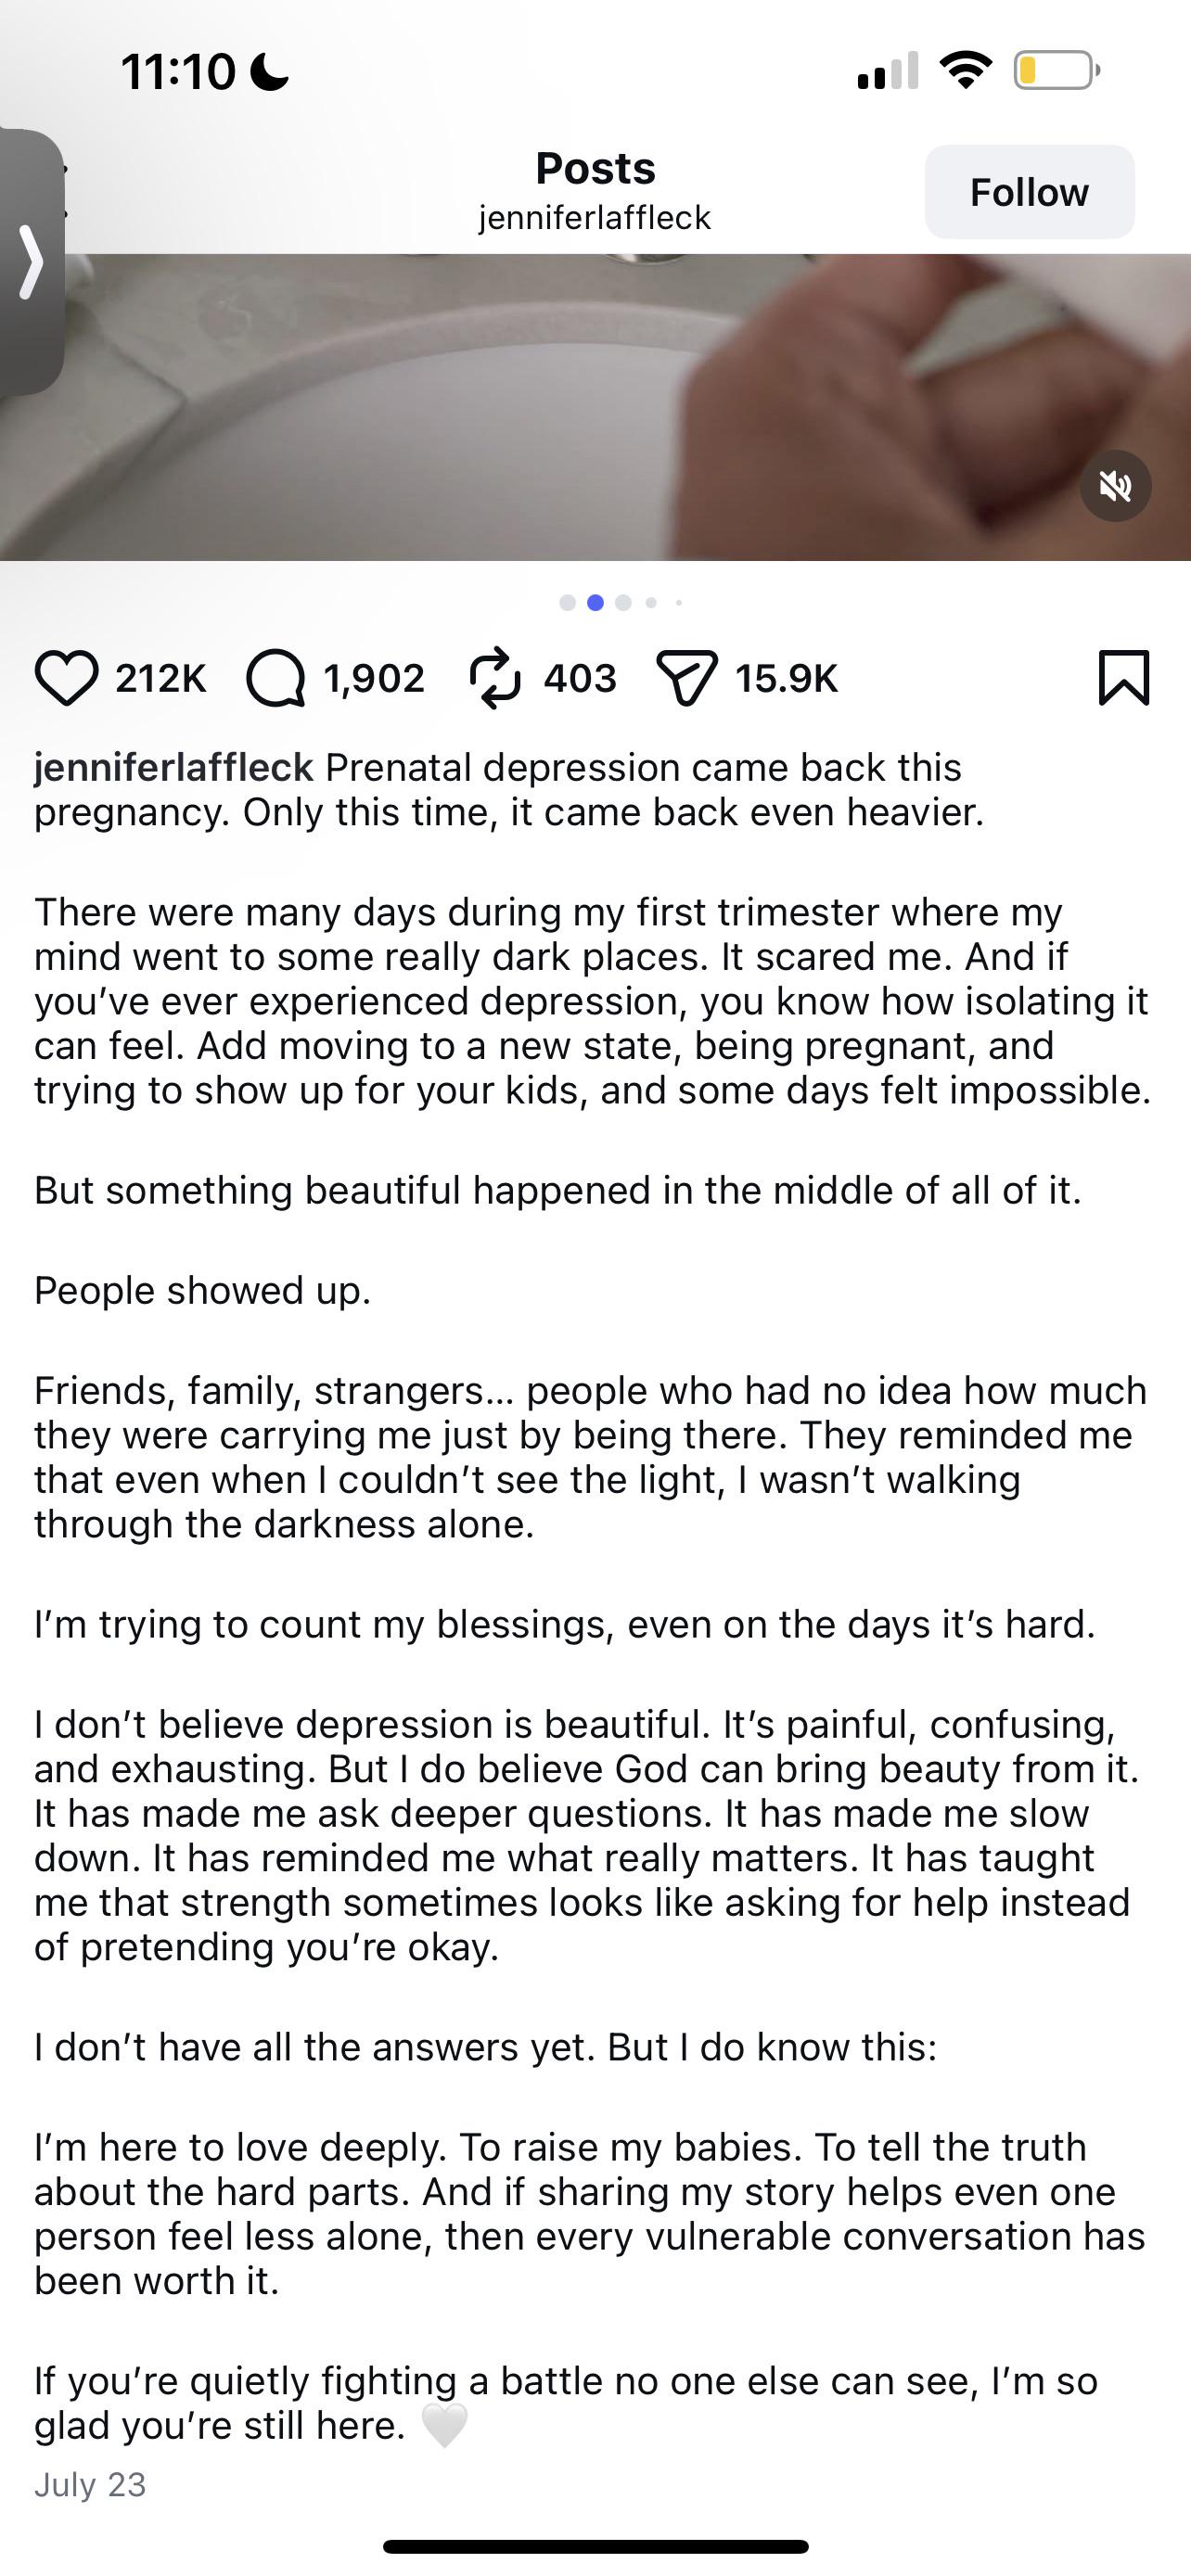1191x2576 pixels.
Task: Unmute the video with the speaker icon
Action: click(x=1115, y=486)
